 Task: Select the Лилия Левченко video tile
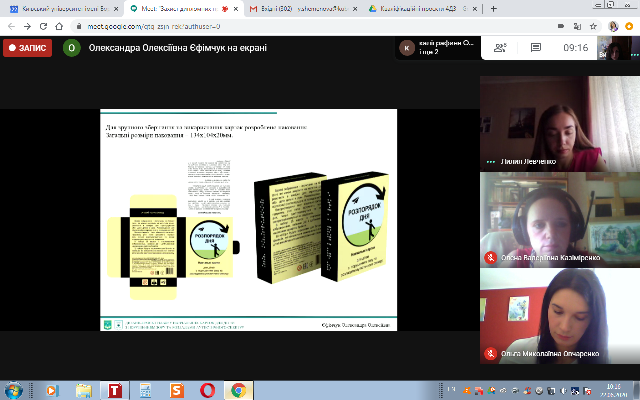[560, 124]
